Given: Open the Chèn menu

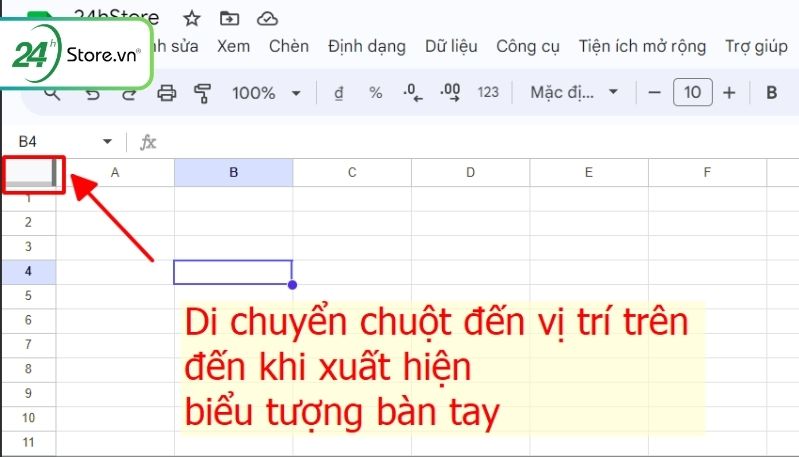Looking at the screenshot, I should (x=289, y=46).
